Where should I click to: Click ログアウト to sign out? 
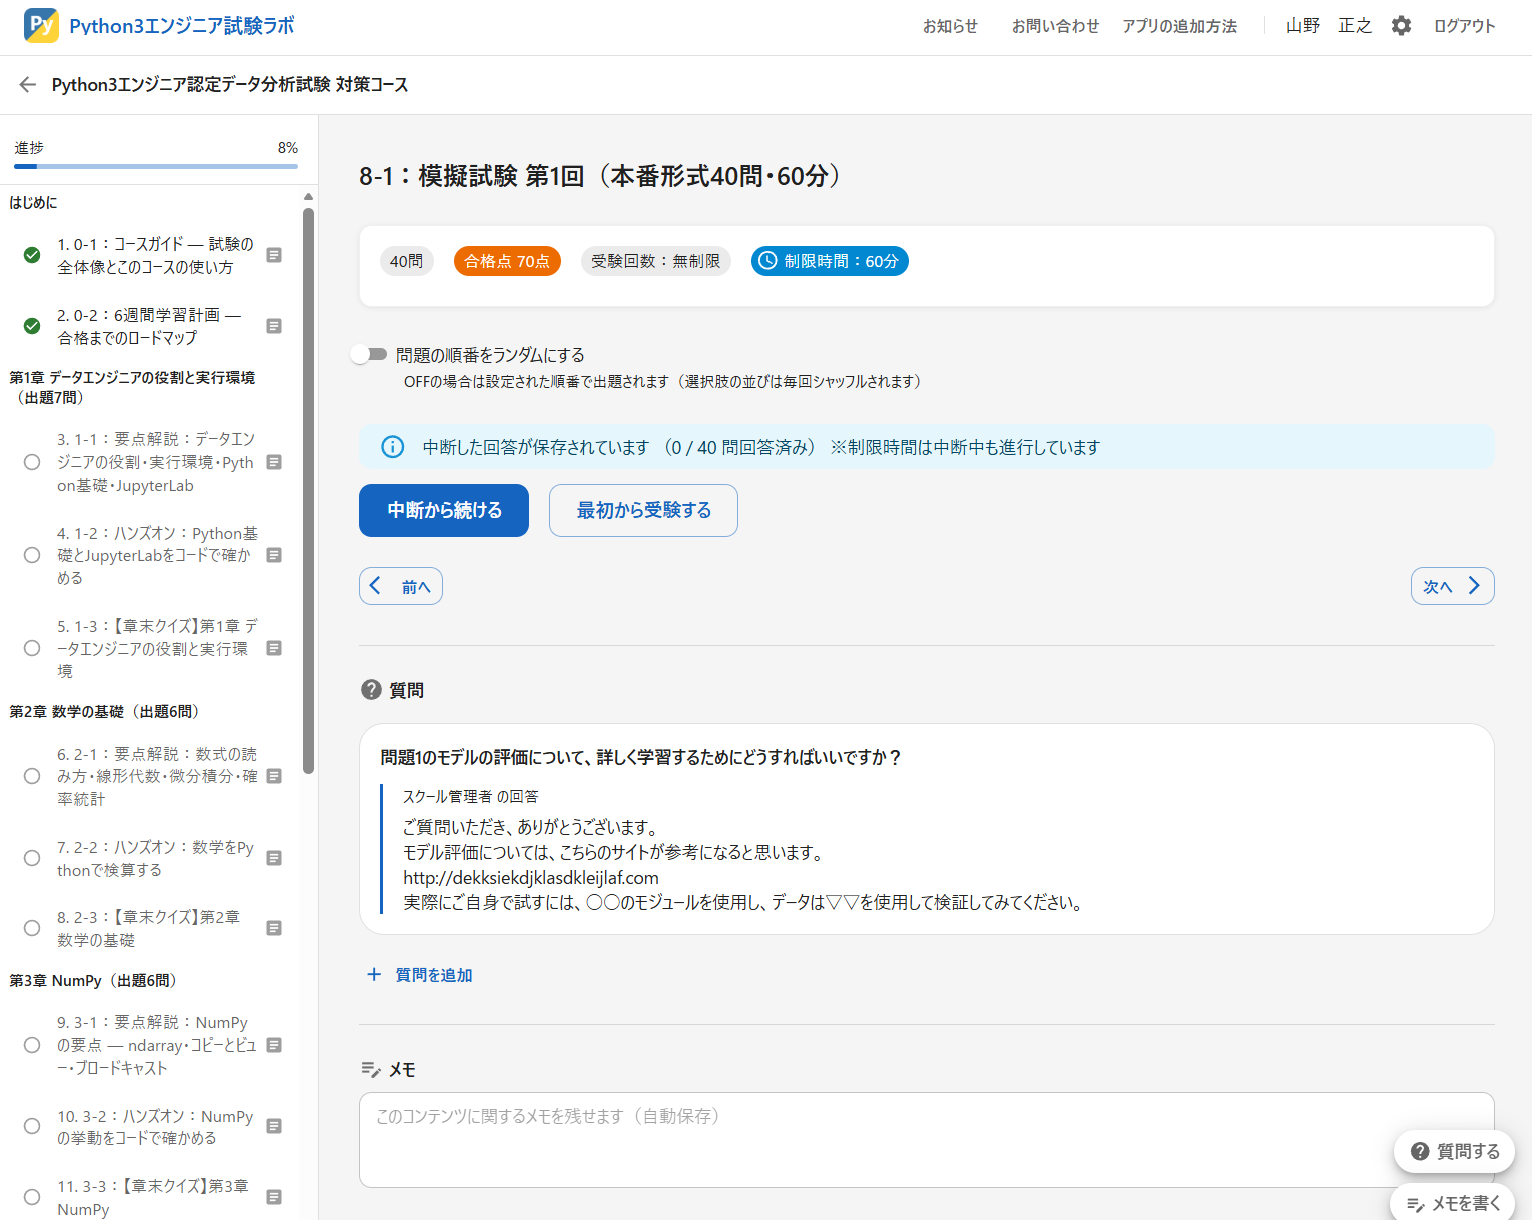(1464, 26)
